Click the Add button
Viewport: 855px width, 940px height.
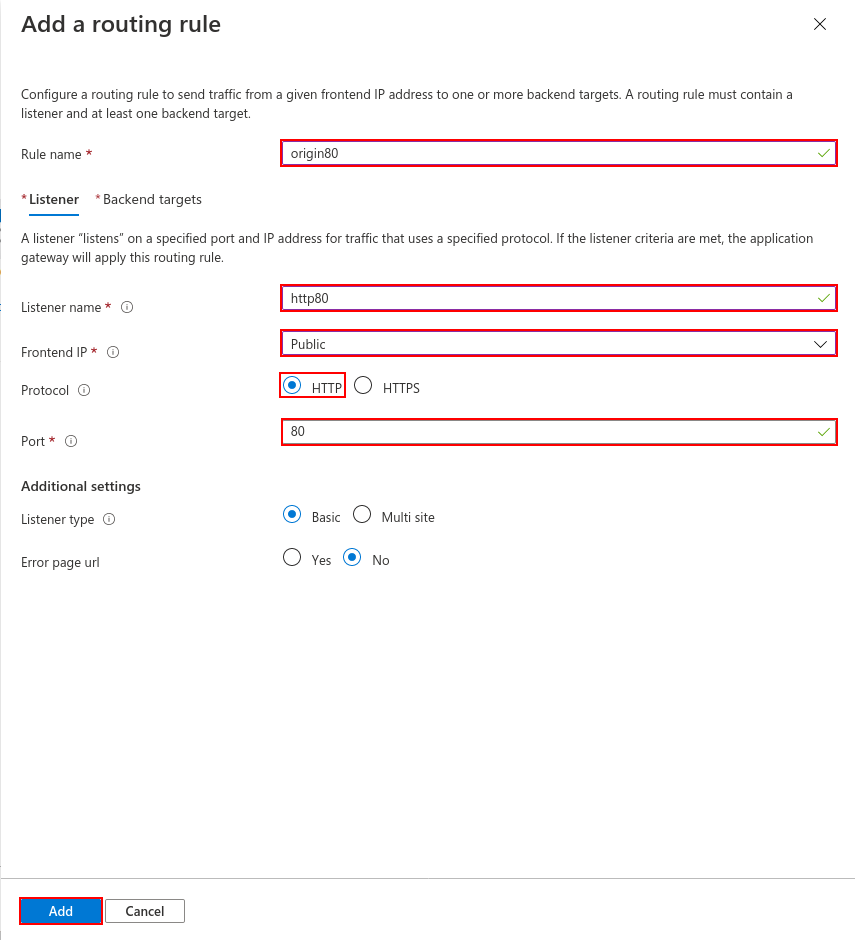(61, 911)
